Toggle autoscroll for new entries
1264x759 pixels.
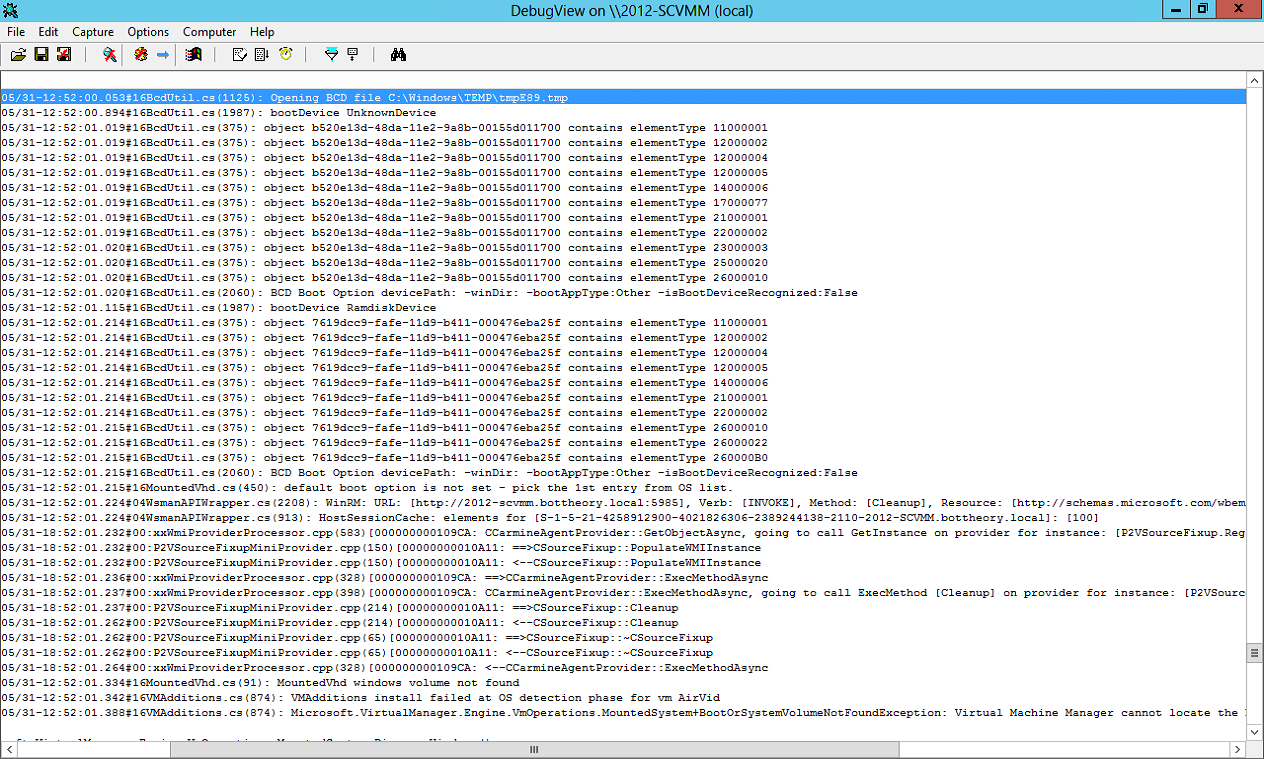[x=263, y=54]
